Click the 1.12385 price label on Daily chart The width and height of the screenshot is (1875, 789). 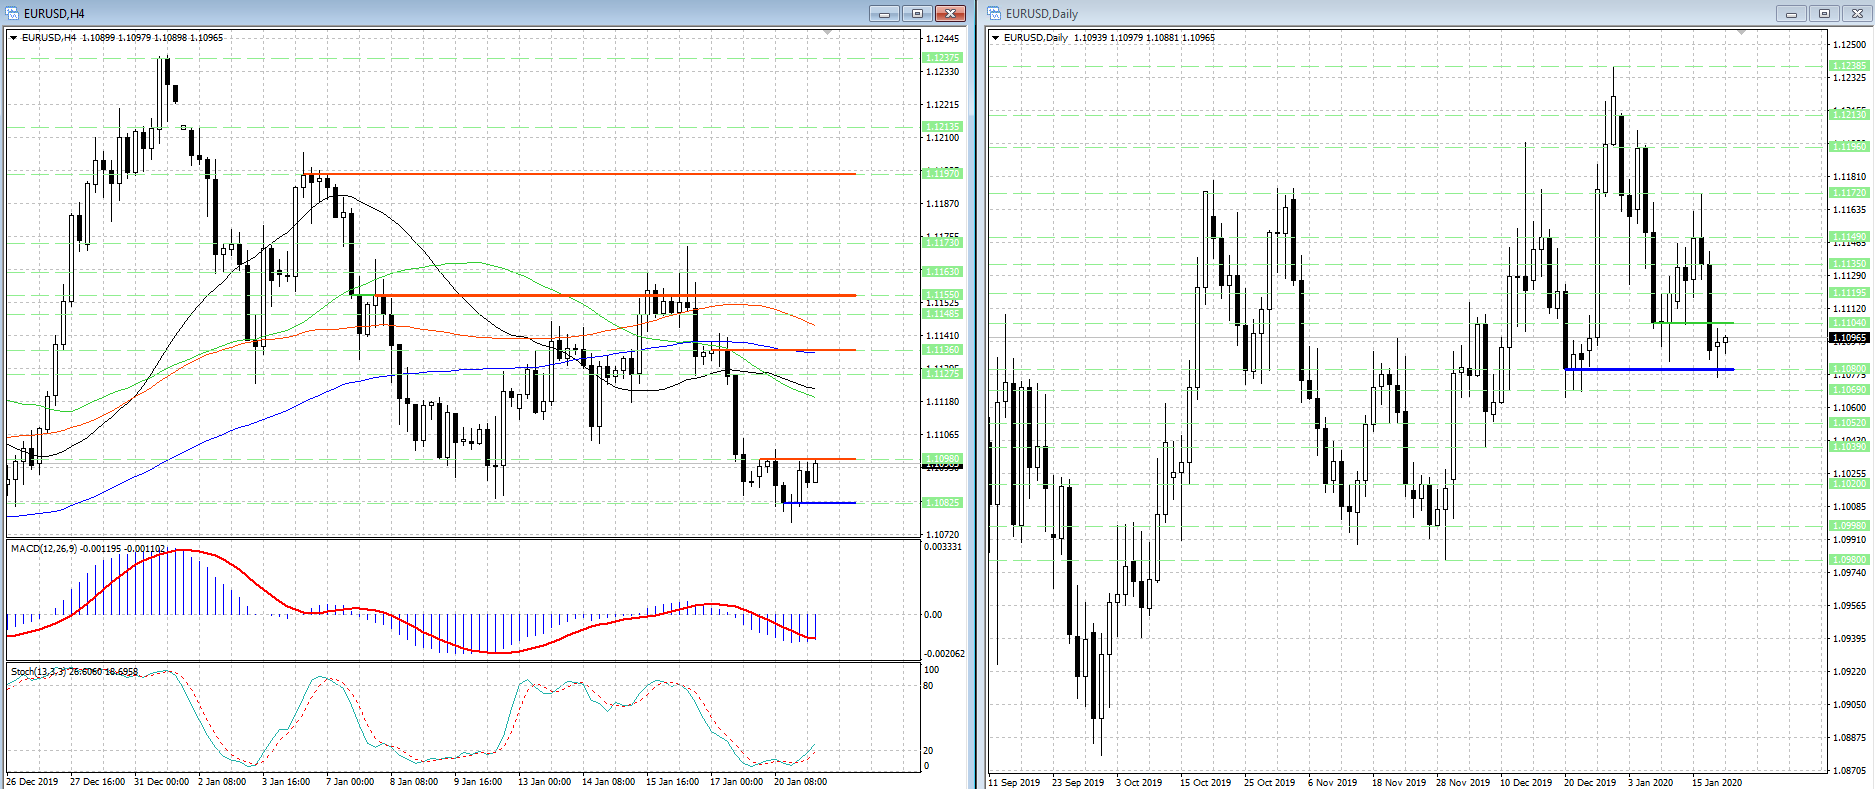1850,66
